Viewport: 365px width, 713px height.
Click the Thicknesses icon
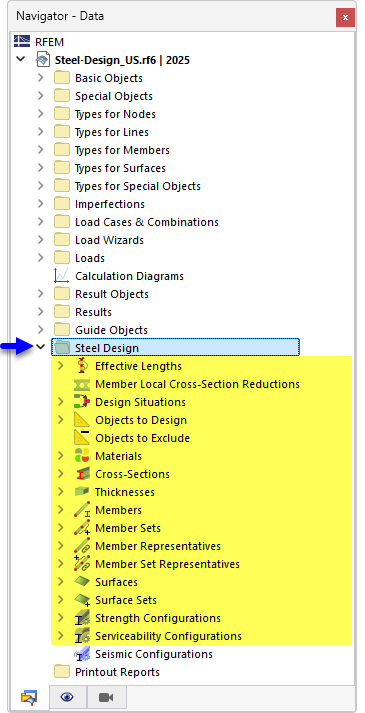click(82, 492)
